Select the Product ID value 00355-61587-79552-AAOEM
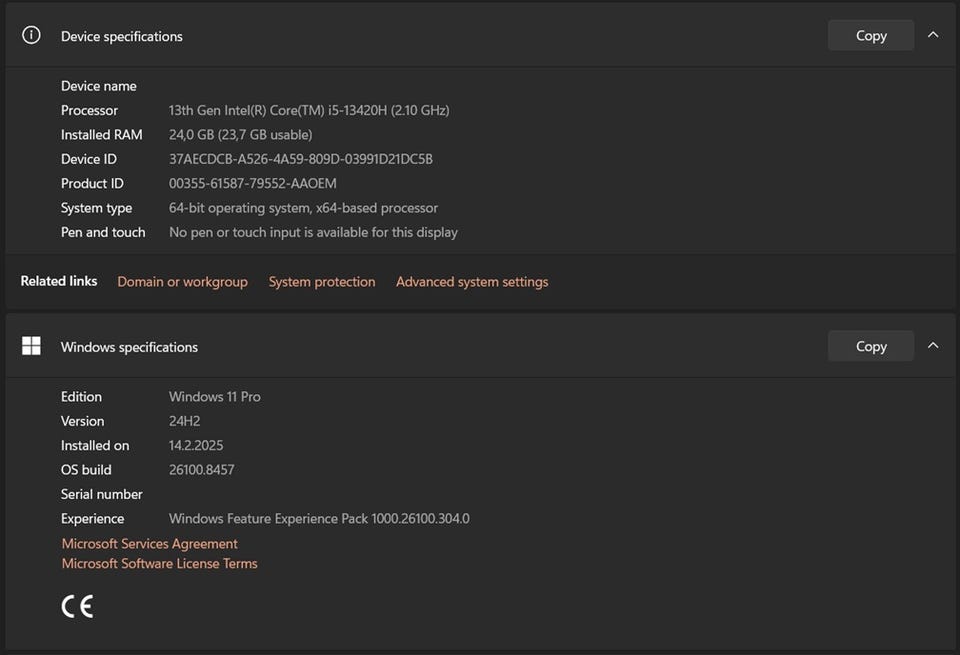 pos(252,184)
